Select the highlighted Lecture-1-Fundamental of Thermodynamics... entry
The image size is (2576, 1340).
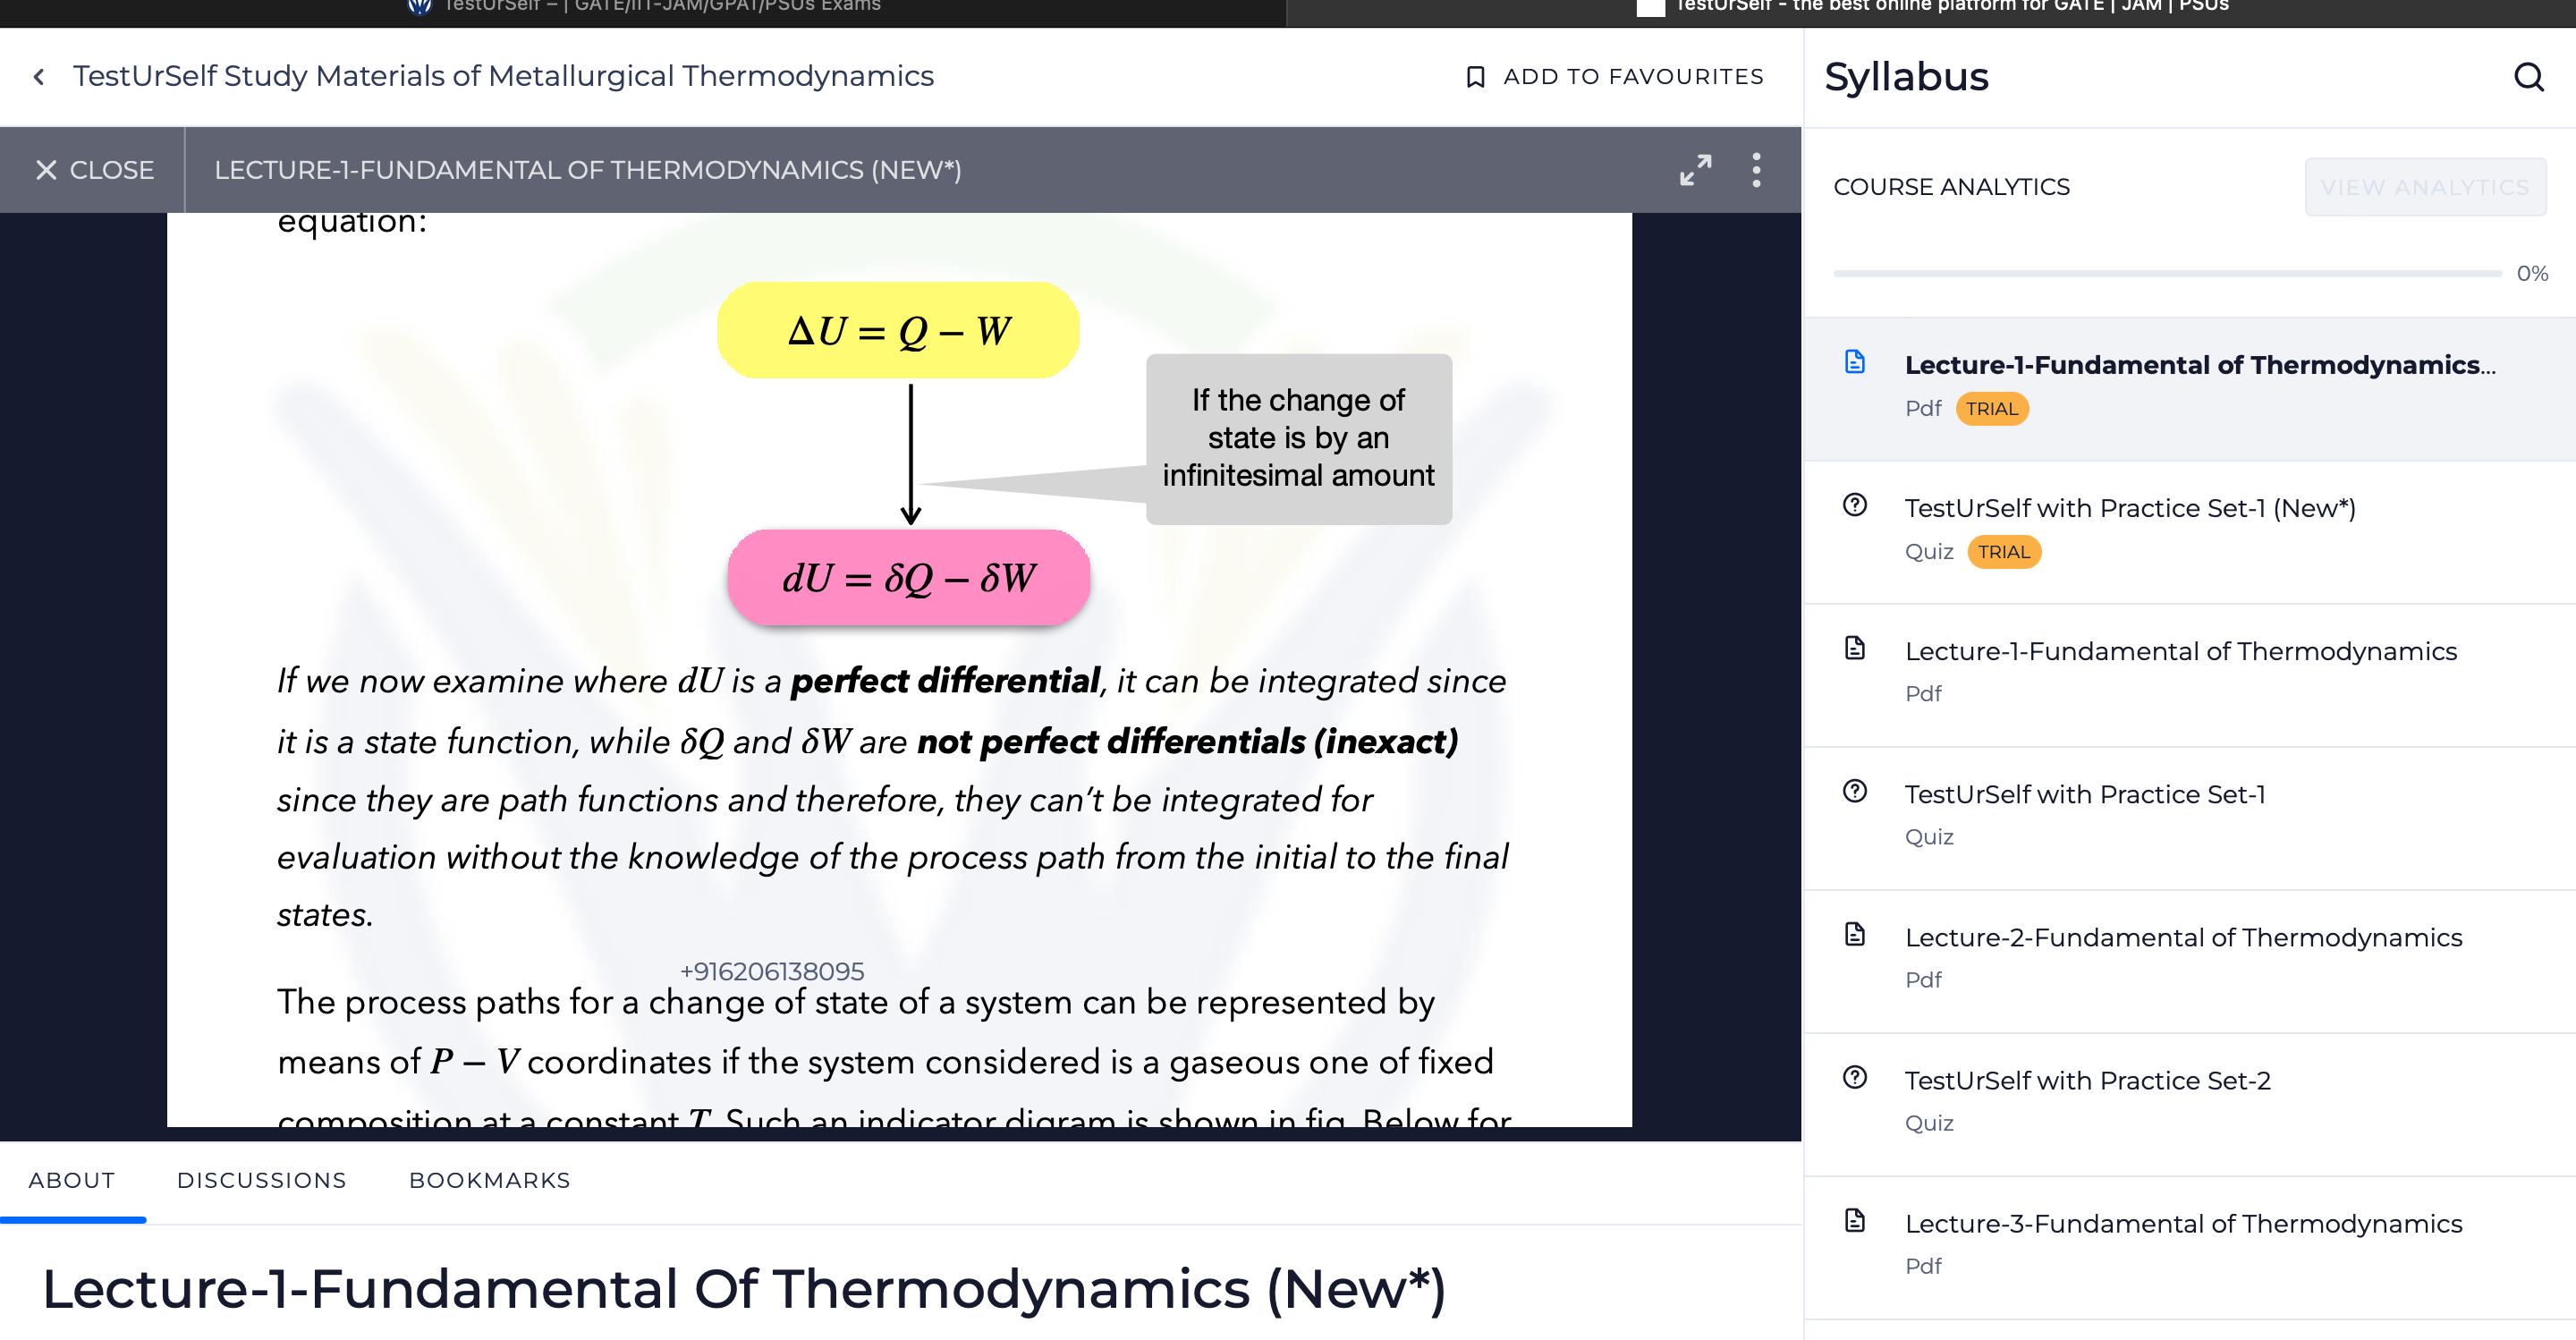(x=2189, y=389)
